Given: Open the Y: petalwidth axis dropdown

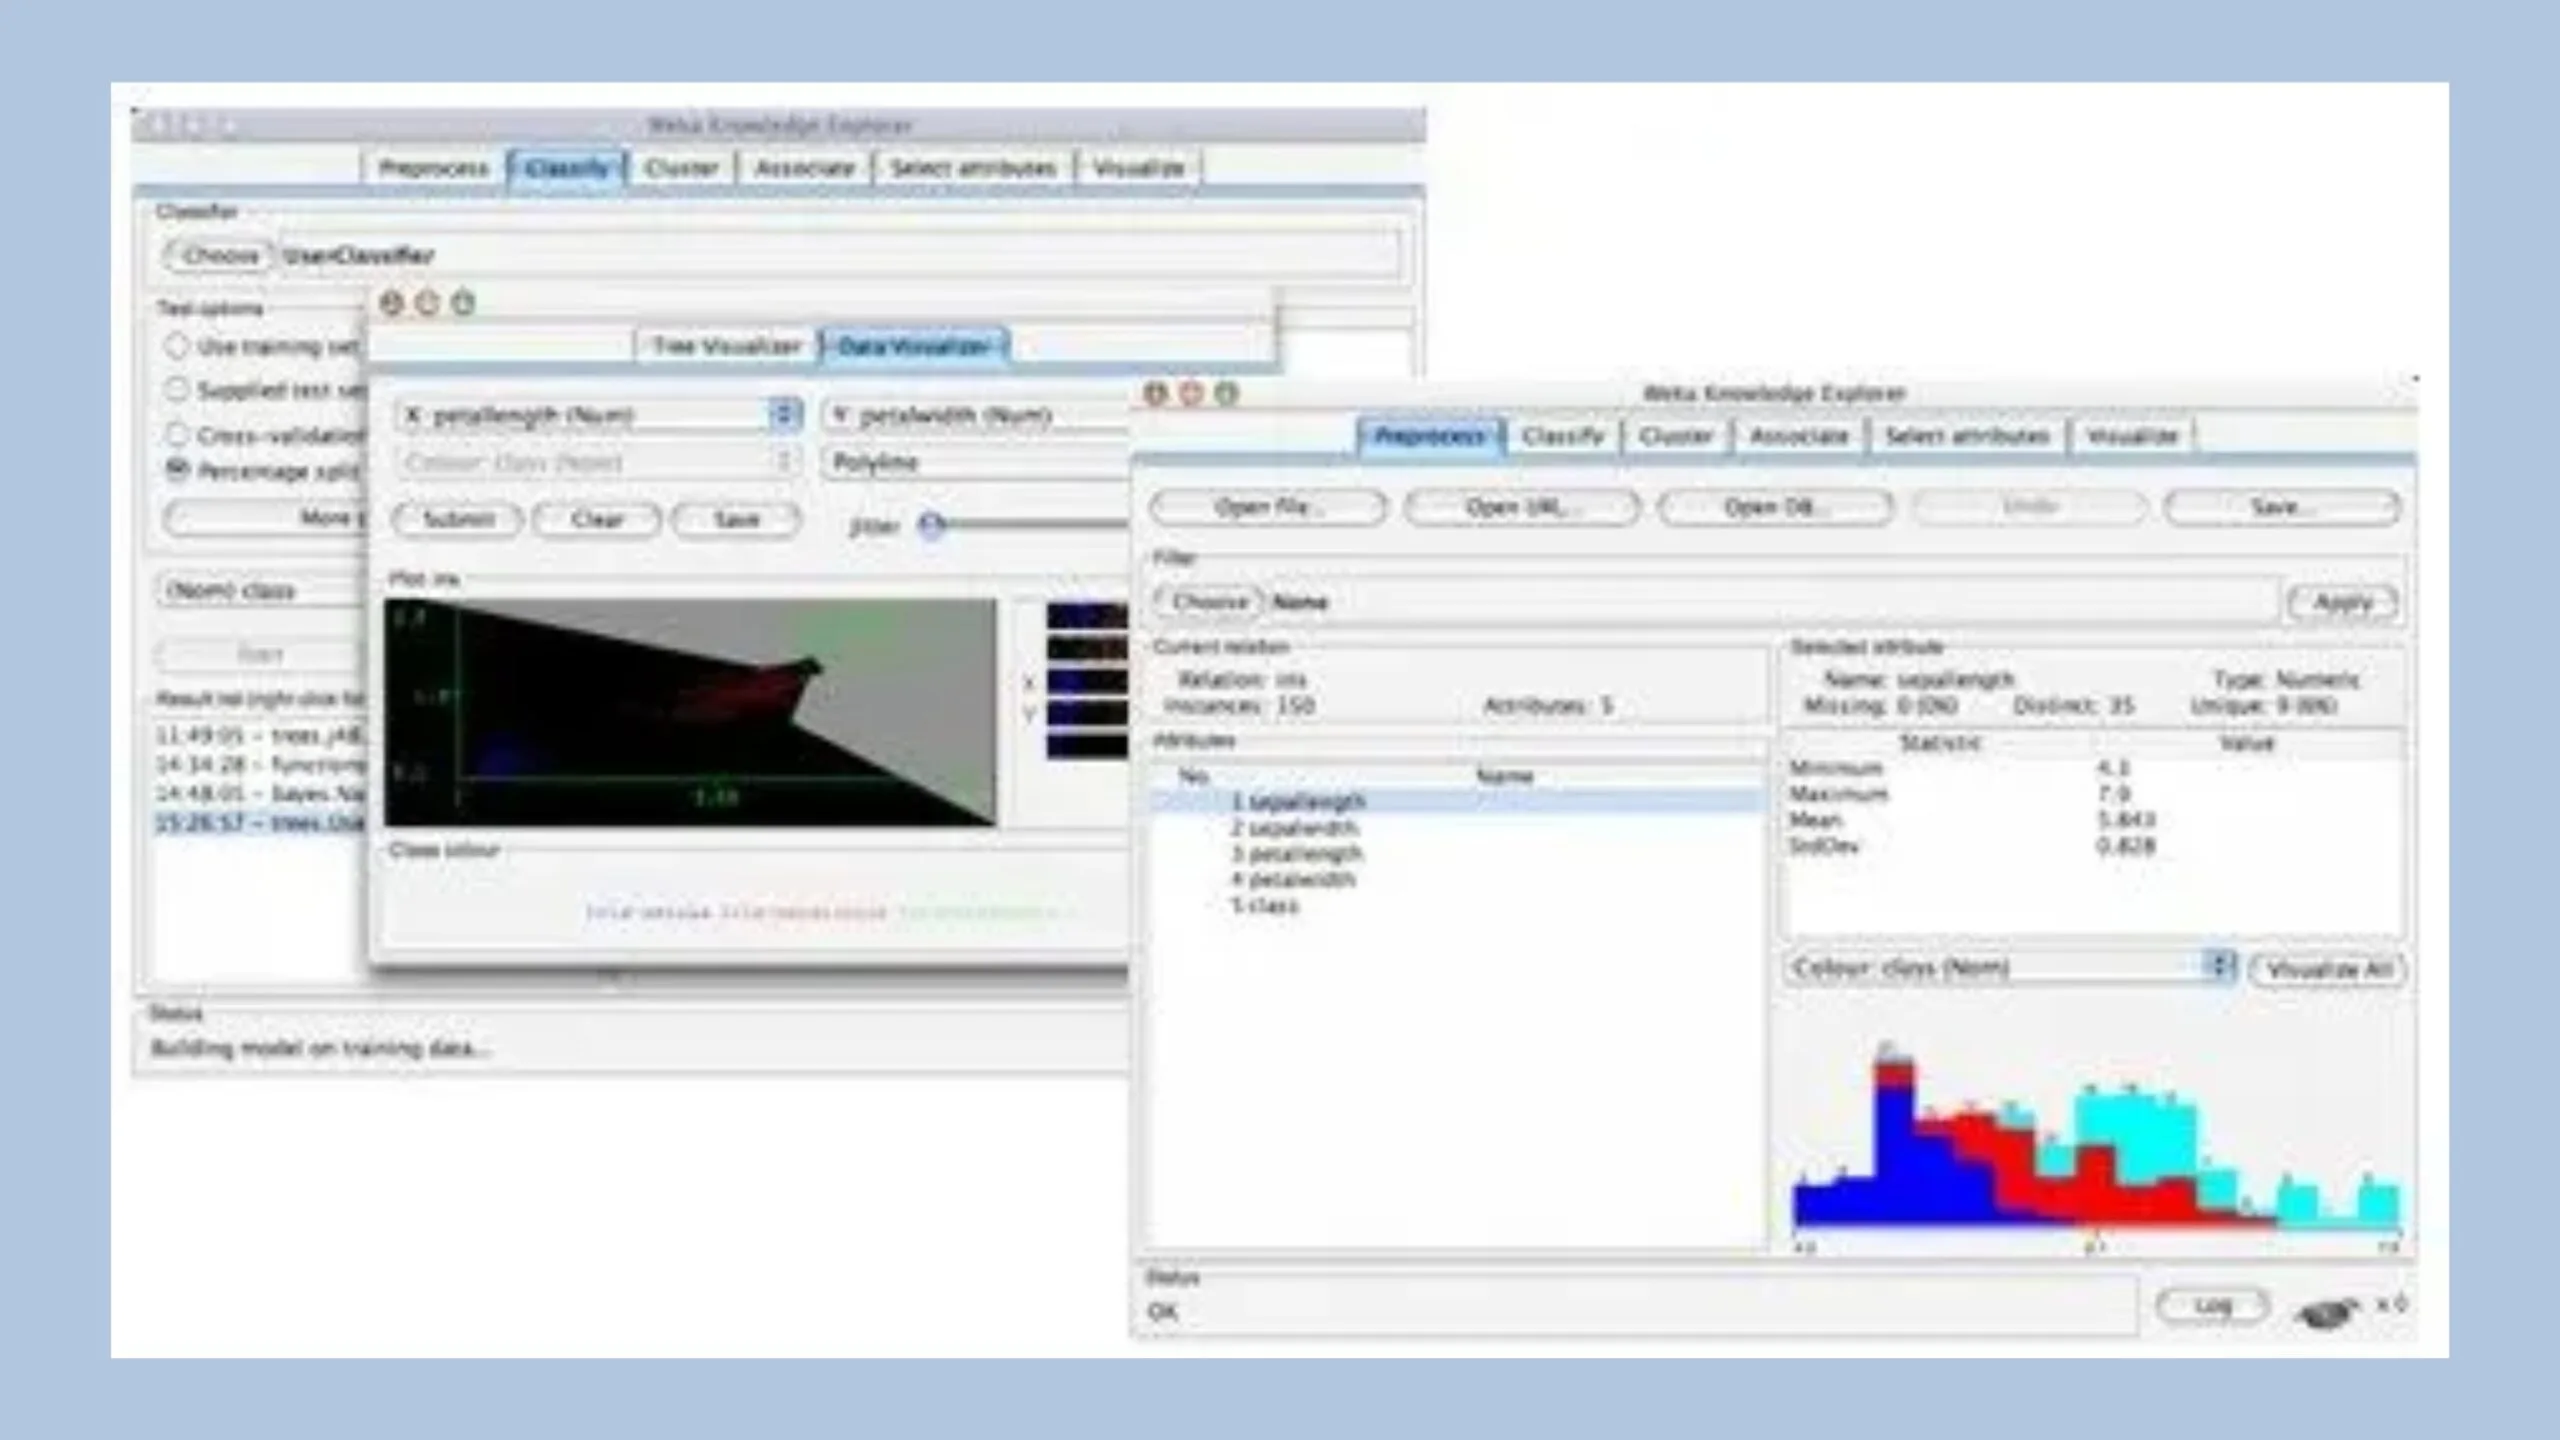Looking at the screenshot, I should [976, 415].
